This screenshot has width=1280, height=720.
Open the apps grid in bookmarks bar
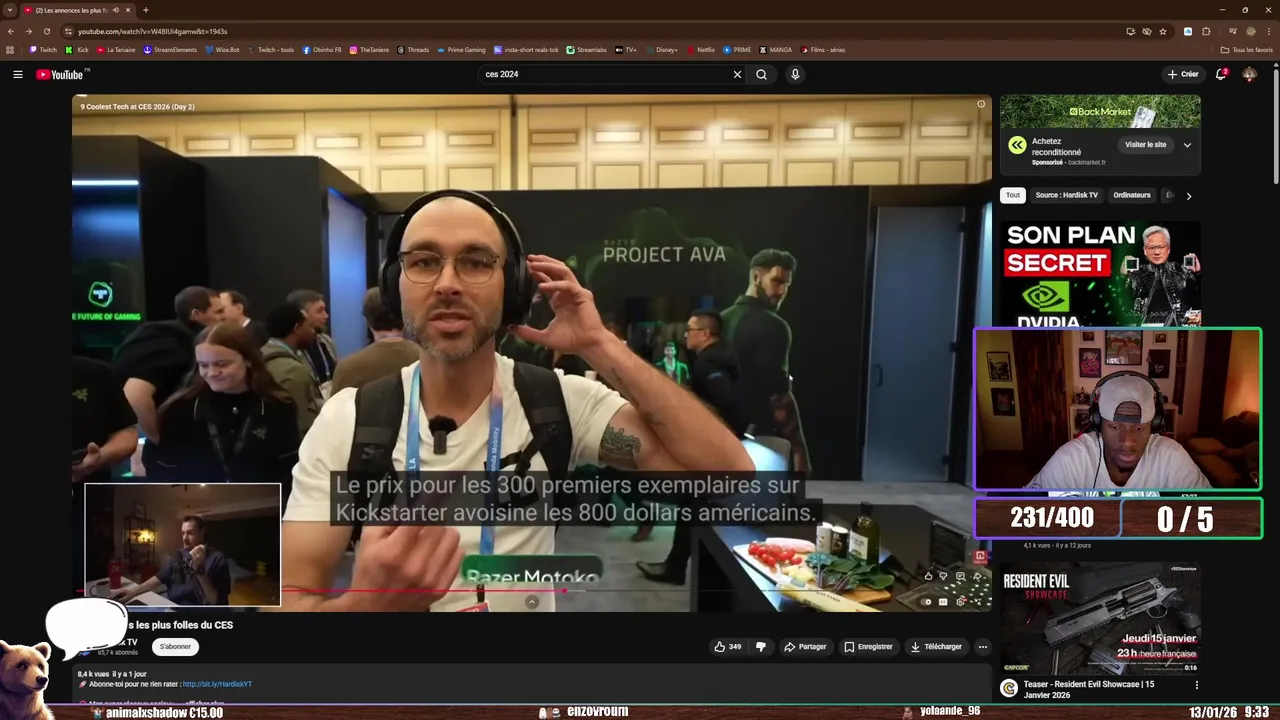[10, 49]
